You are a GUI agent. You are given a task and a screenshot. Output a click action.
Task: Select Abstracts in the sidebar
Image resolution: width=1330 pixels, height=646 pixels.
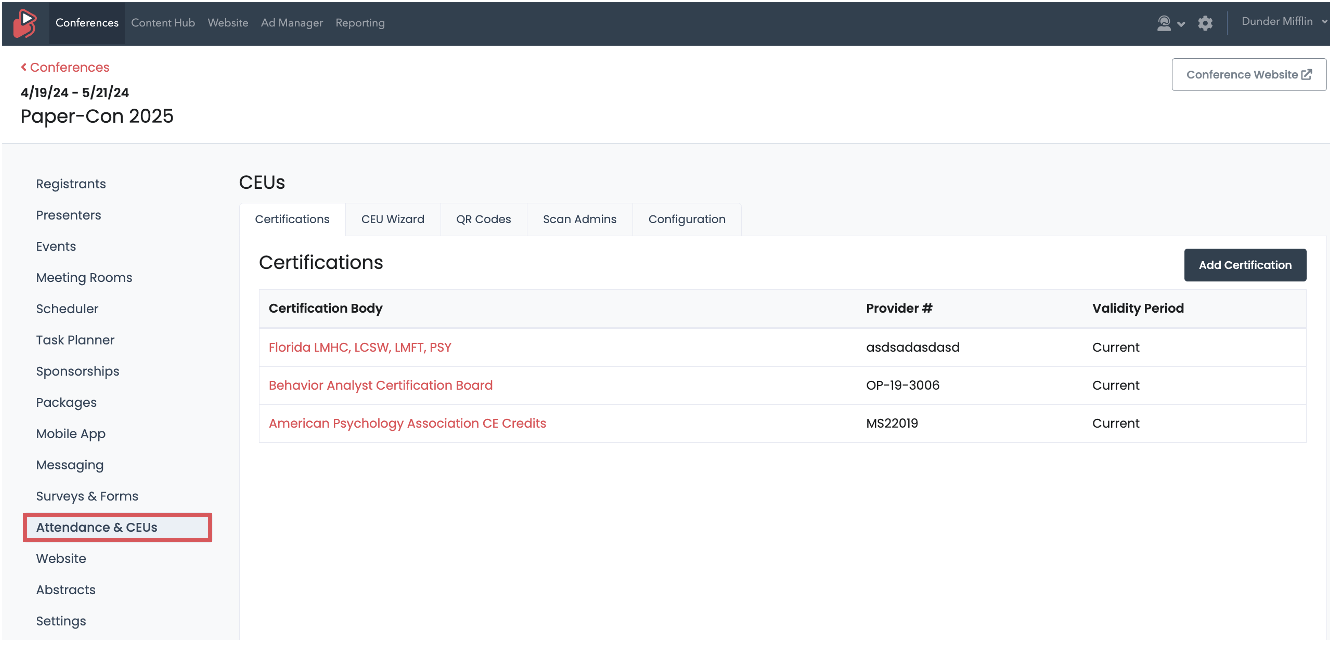coord(66,590)
